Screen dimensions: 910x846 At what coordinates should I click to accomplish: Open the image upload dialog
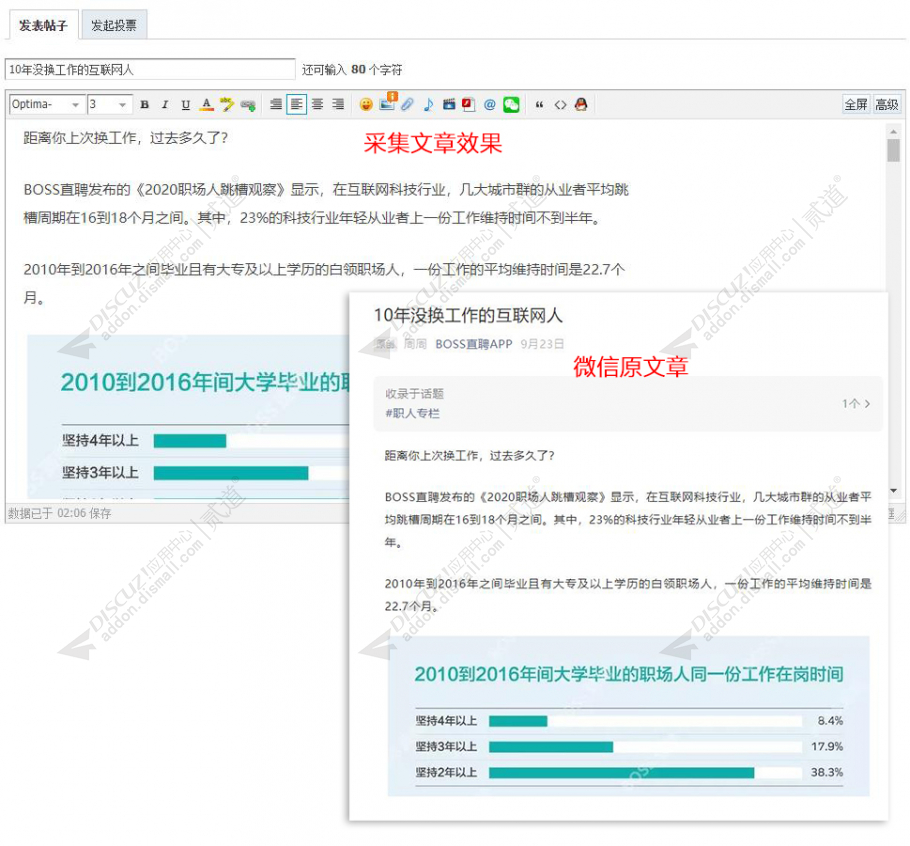pyautogui.click(x=388, y=104)
